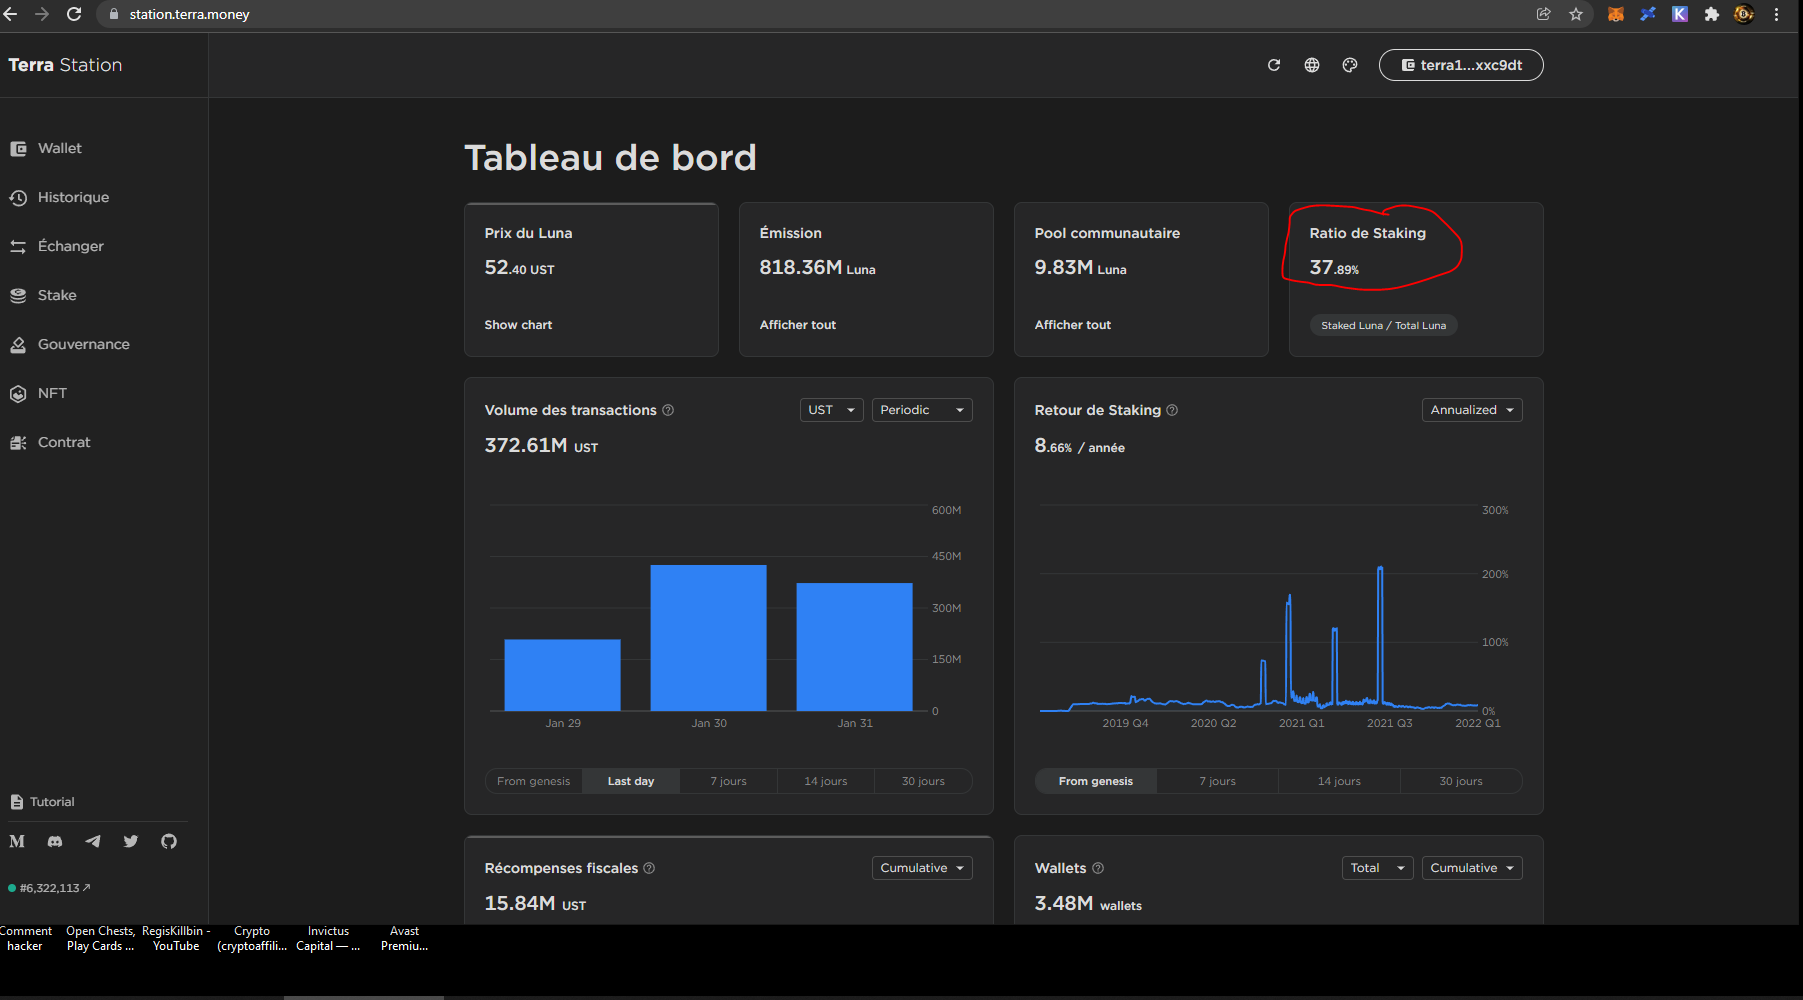The image size is (1803, 1000).
Task: Click the Wallet icon in sidebar
Action: tap(18, 149)
